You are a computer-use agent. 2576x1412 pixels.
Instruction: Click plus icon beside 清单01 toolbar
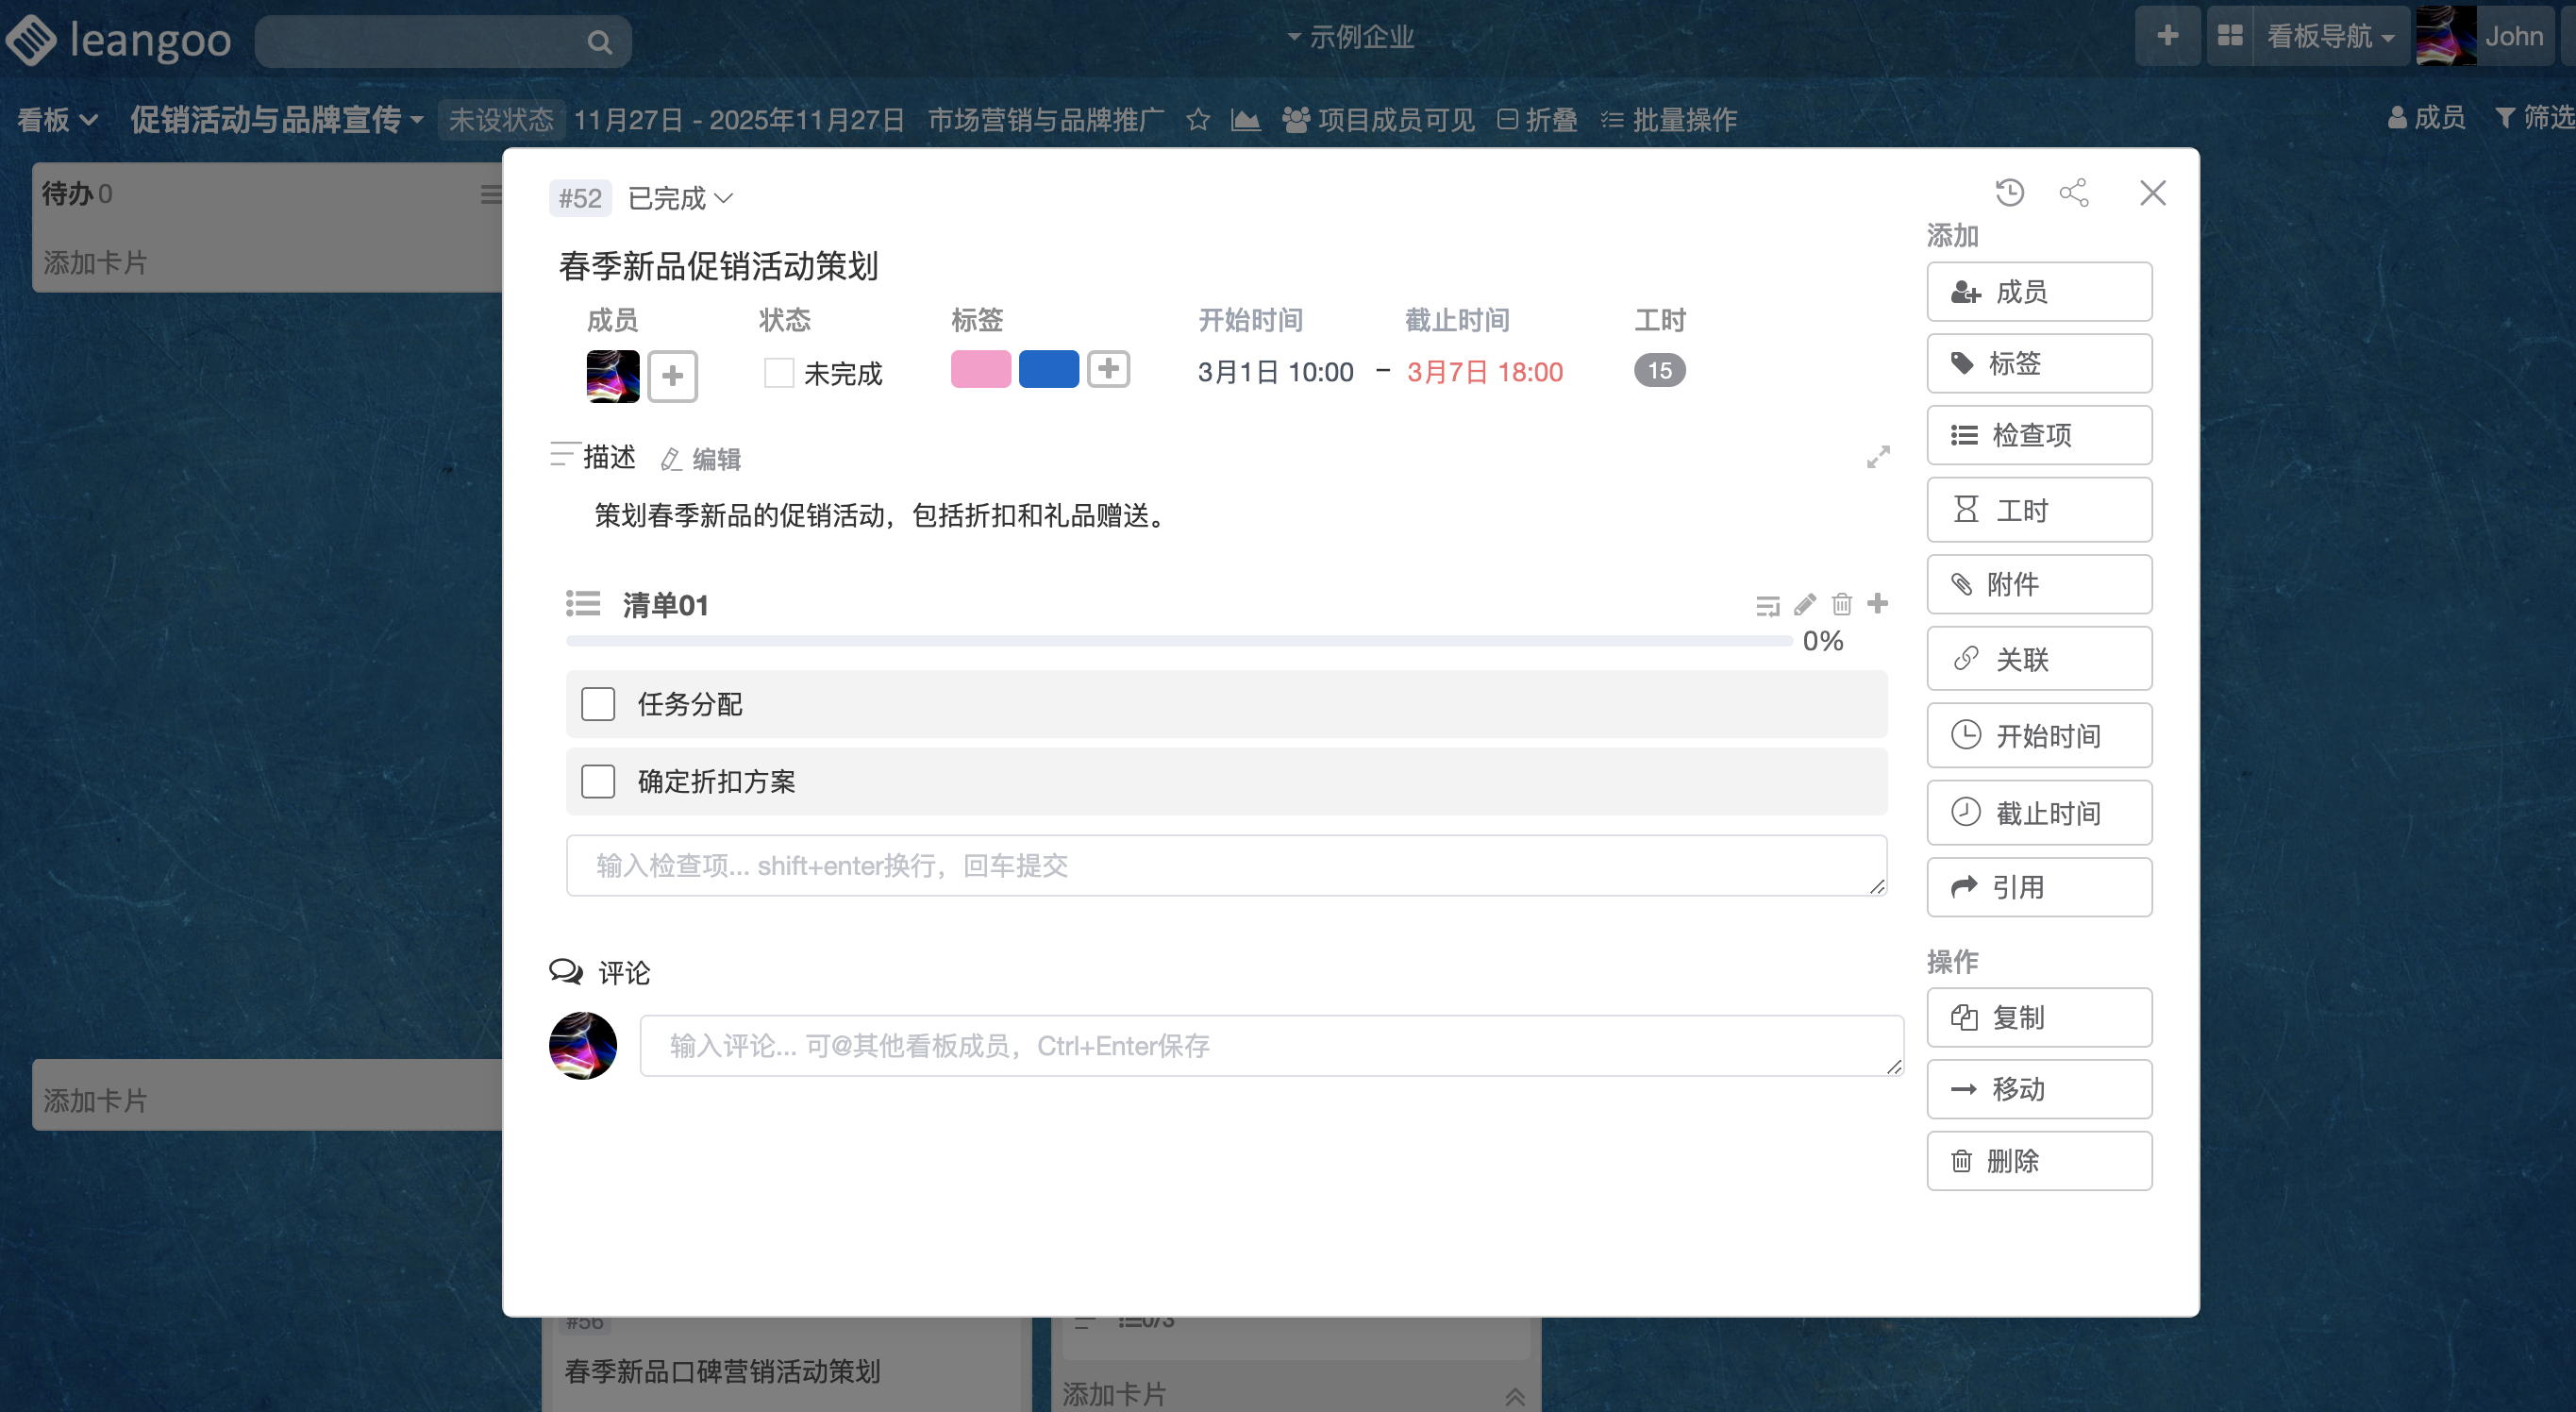(x=1877, y=603)
